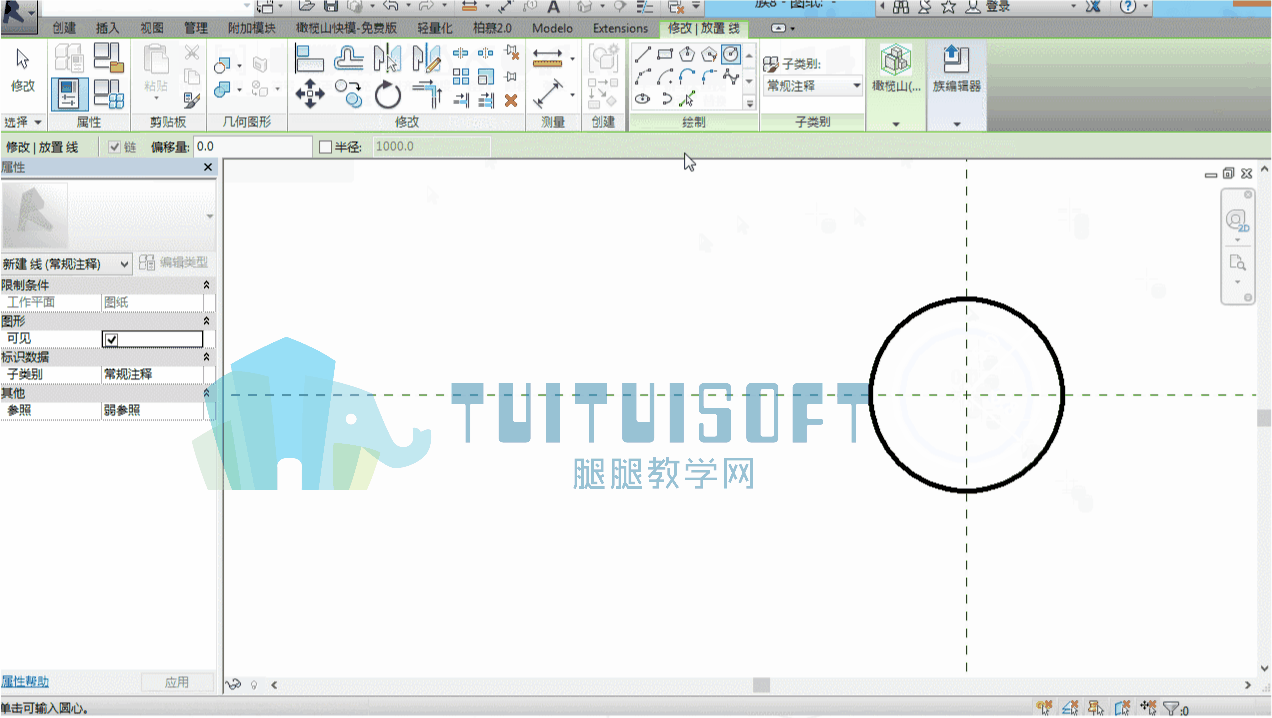Screen dimensions: 1272x718
Task: Click the Split Element tool
Action: pos(461,53)
